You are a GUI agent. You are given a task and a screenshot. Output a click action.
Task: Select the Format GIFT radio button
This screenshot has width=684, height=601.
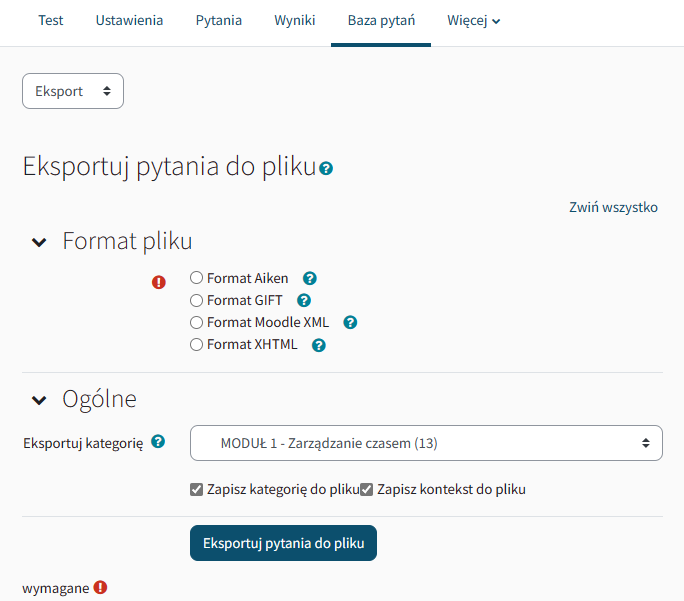tap(196, 300)
